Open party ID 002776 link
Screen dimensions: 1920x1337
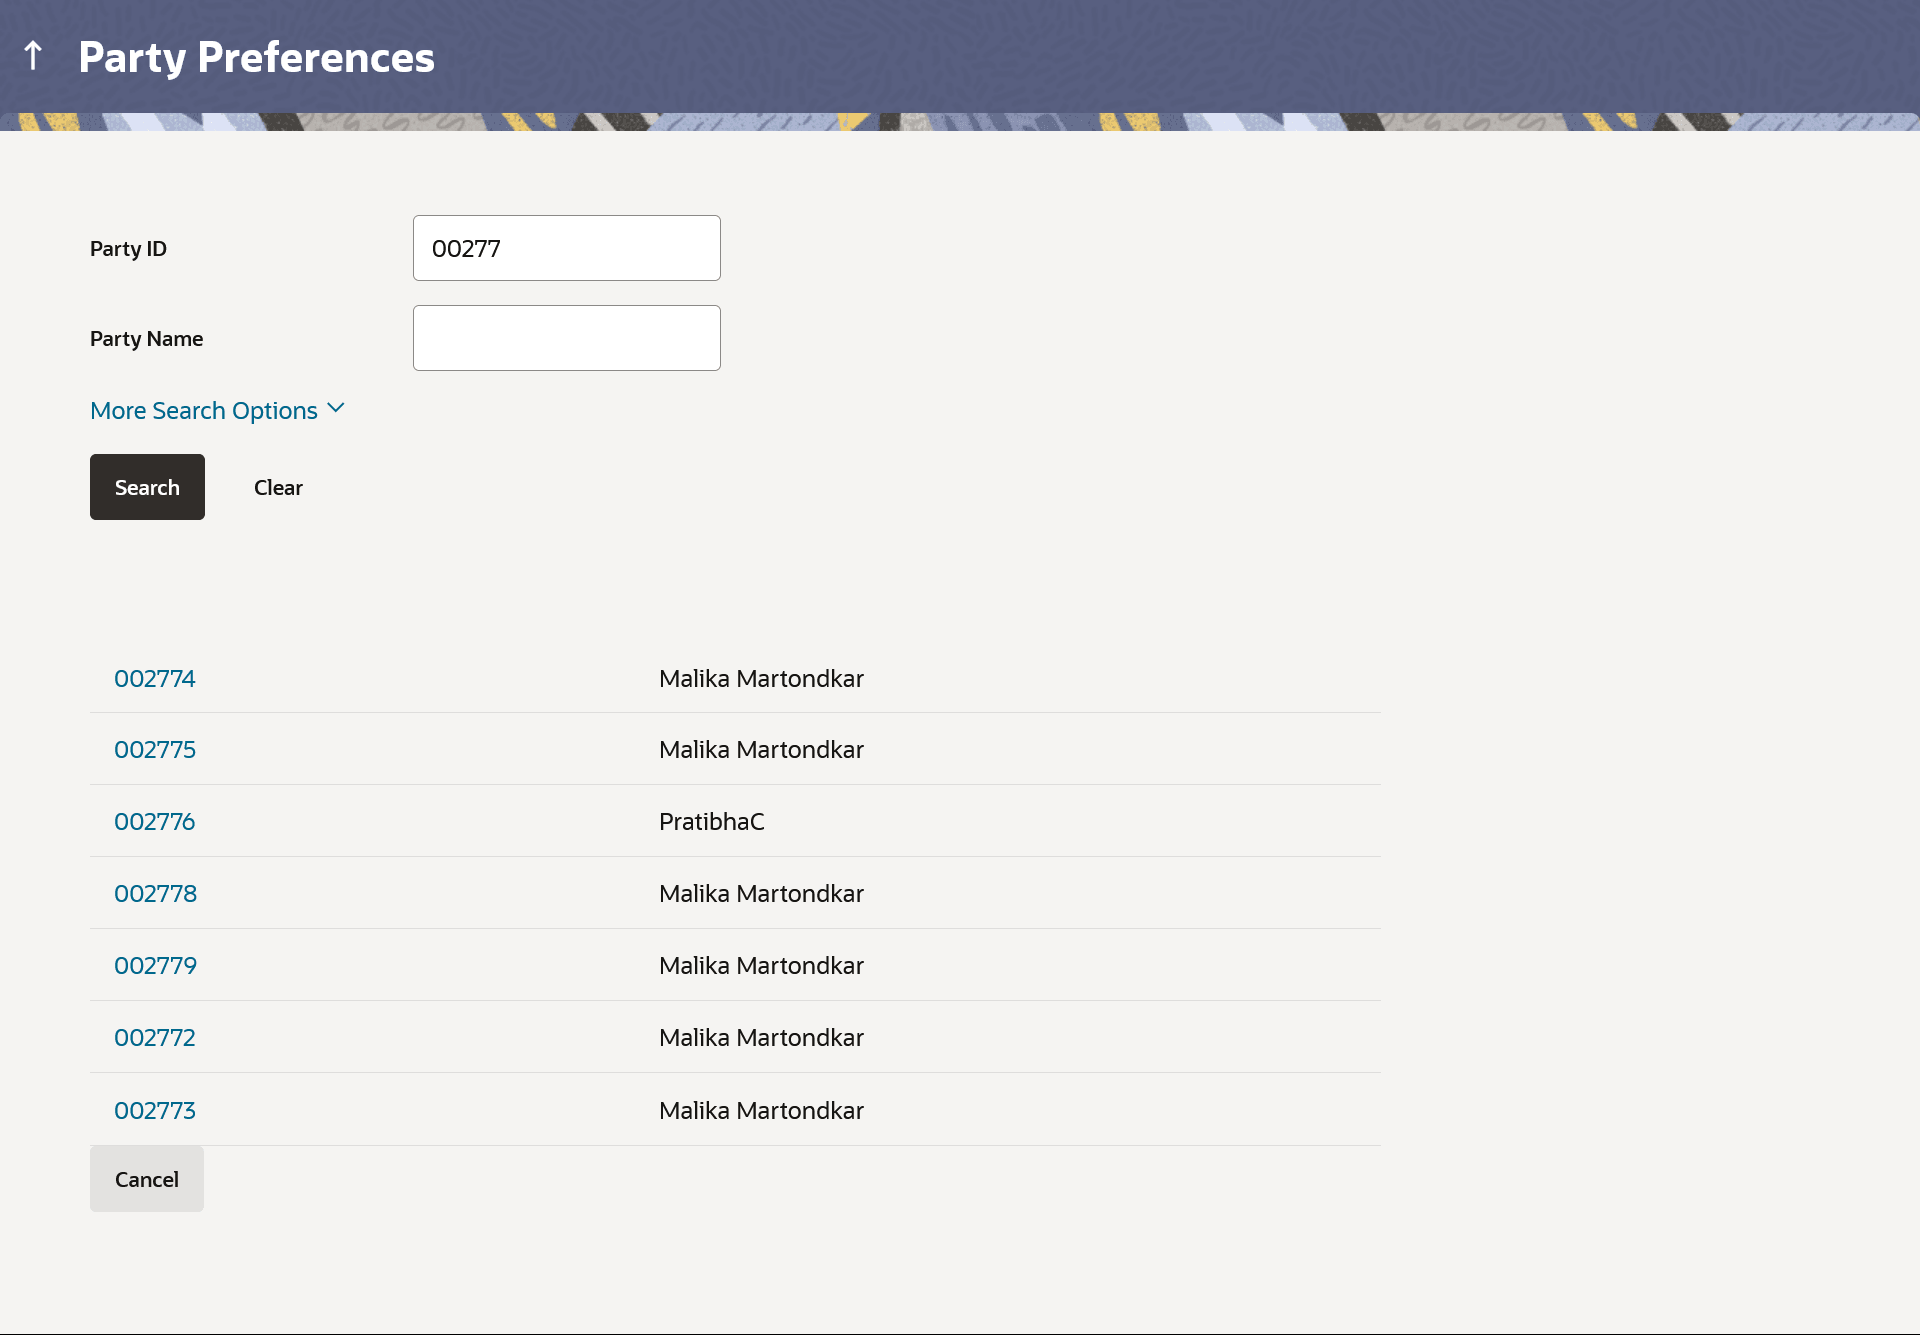click(x=154, y=822)
